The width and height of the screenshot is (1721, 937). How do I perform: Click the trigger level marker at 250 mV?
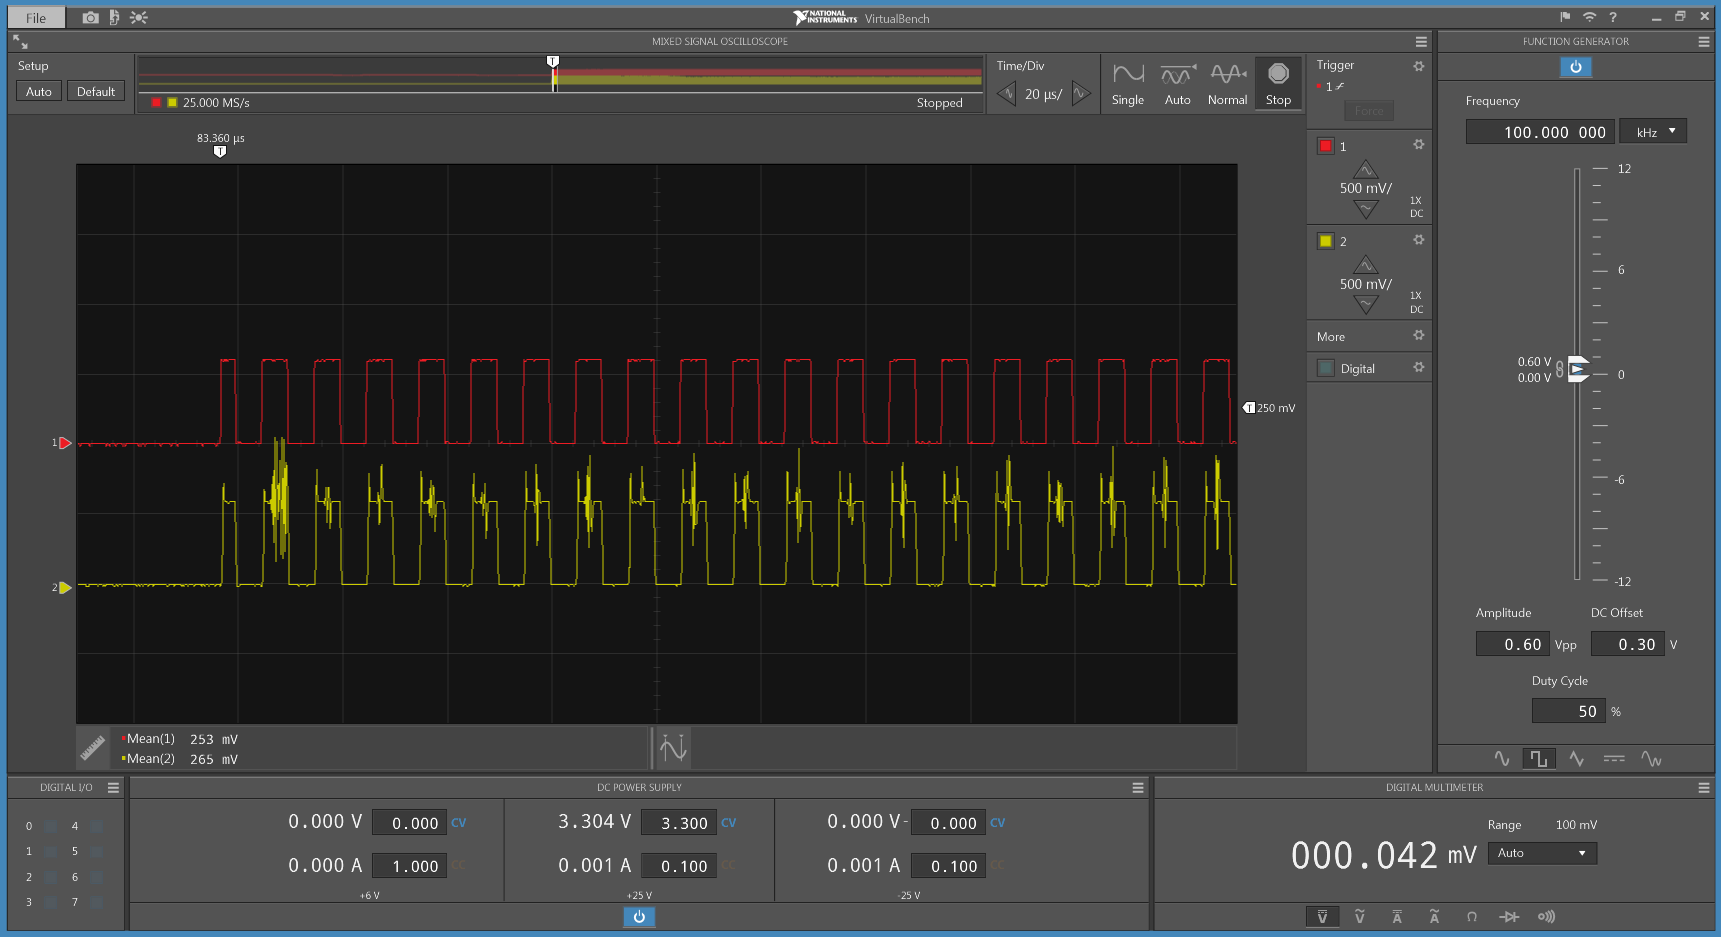[x=1249, y=408]
